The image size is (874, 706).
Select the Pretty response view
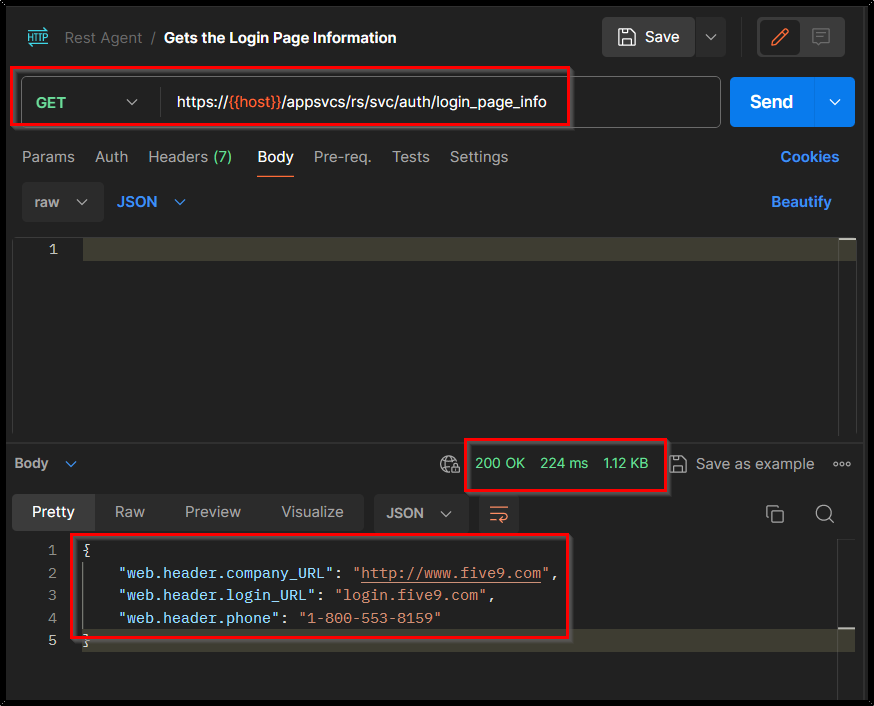pyautogui.click(x=54, y=512)
